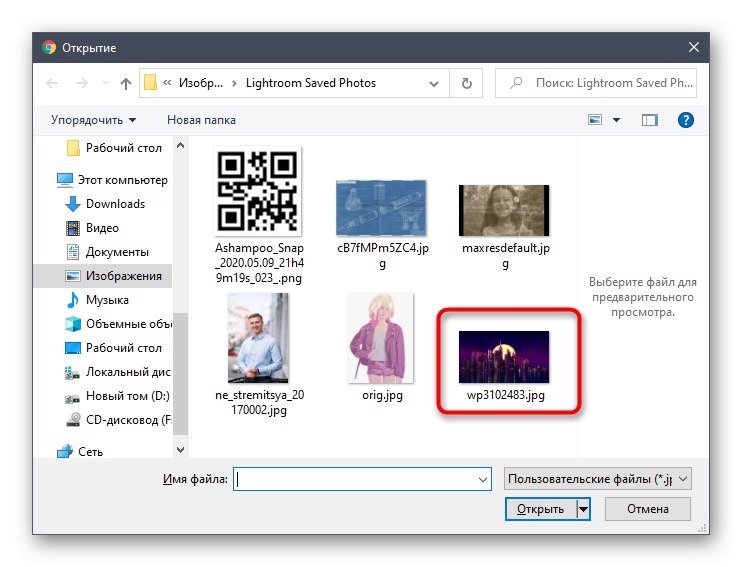Open Новый том (D:) drive

tap(117, 396)
